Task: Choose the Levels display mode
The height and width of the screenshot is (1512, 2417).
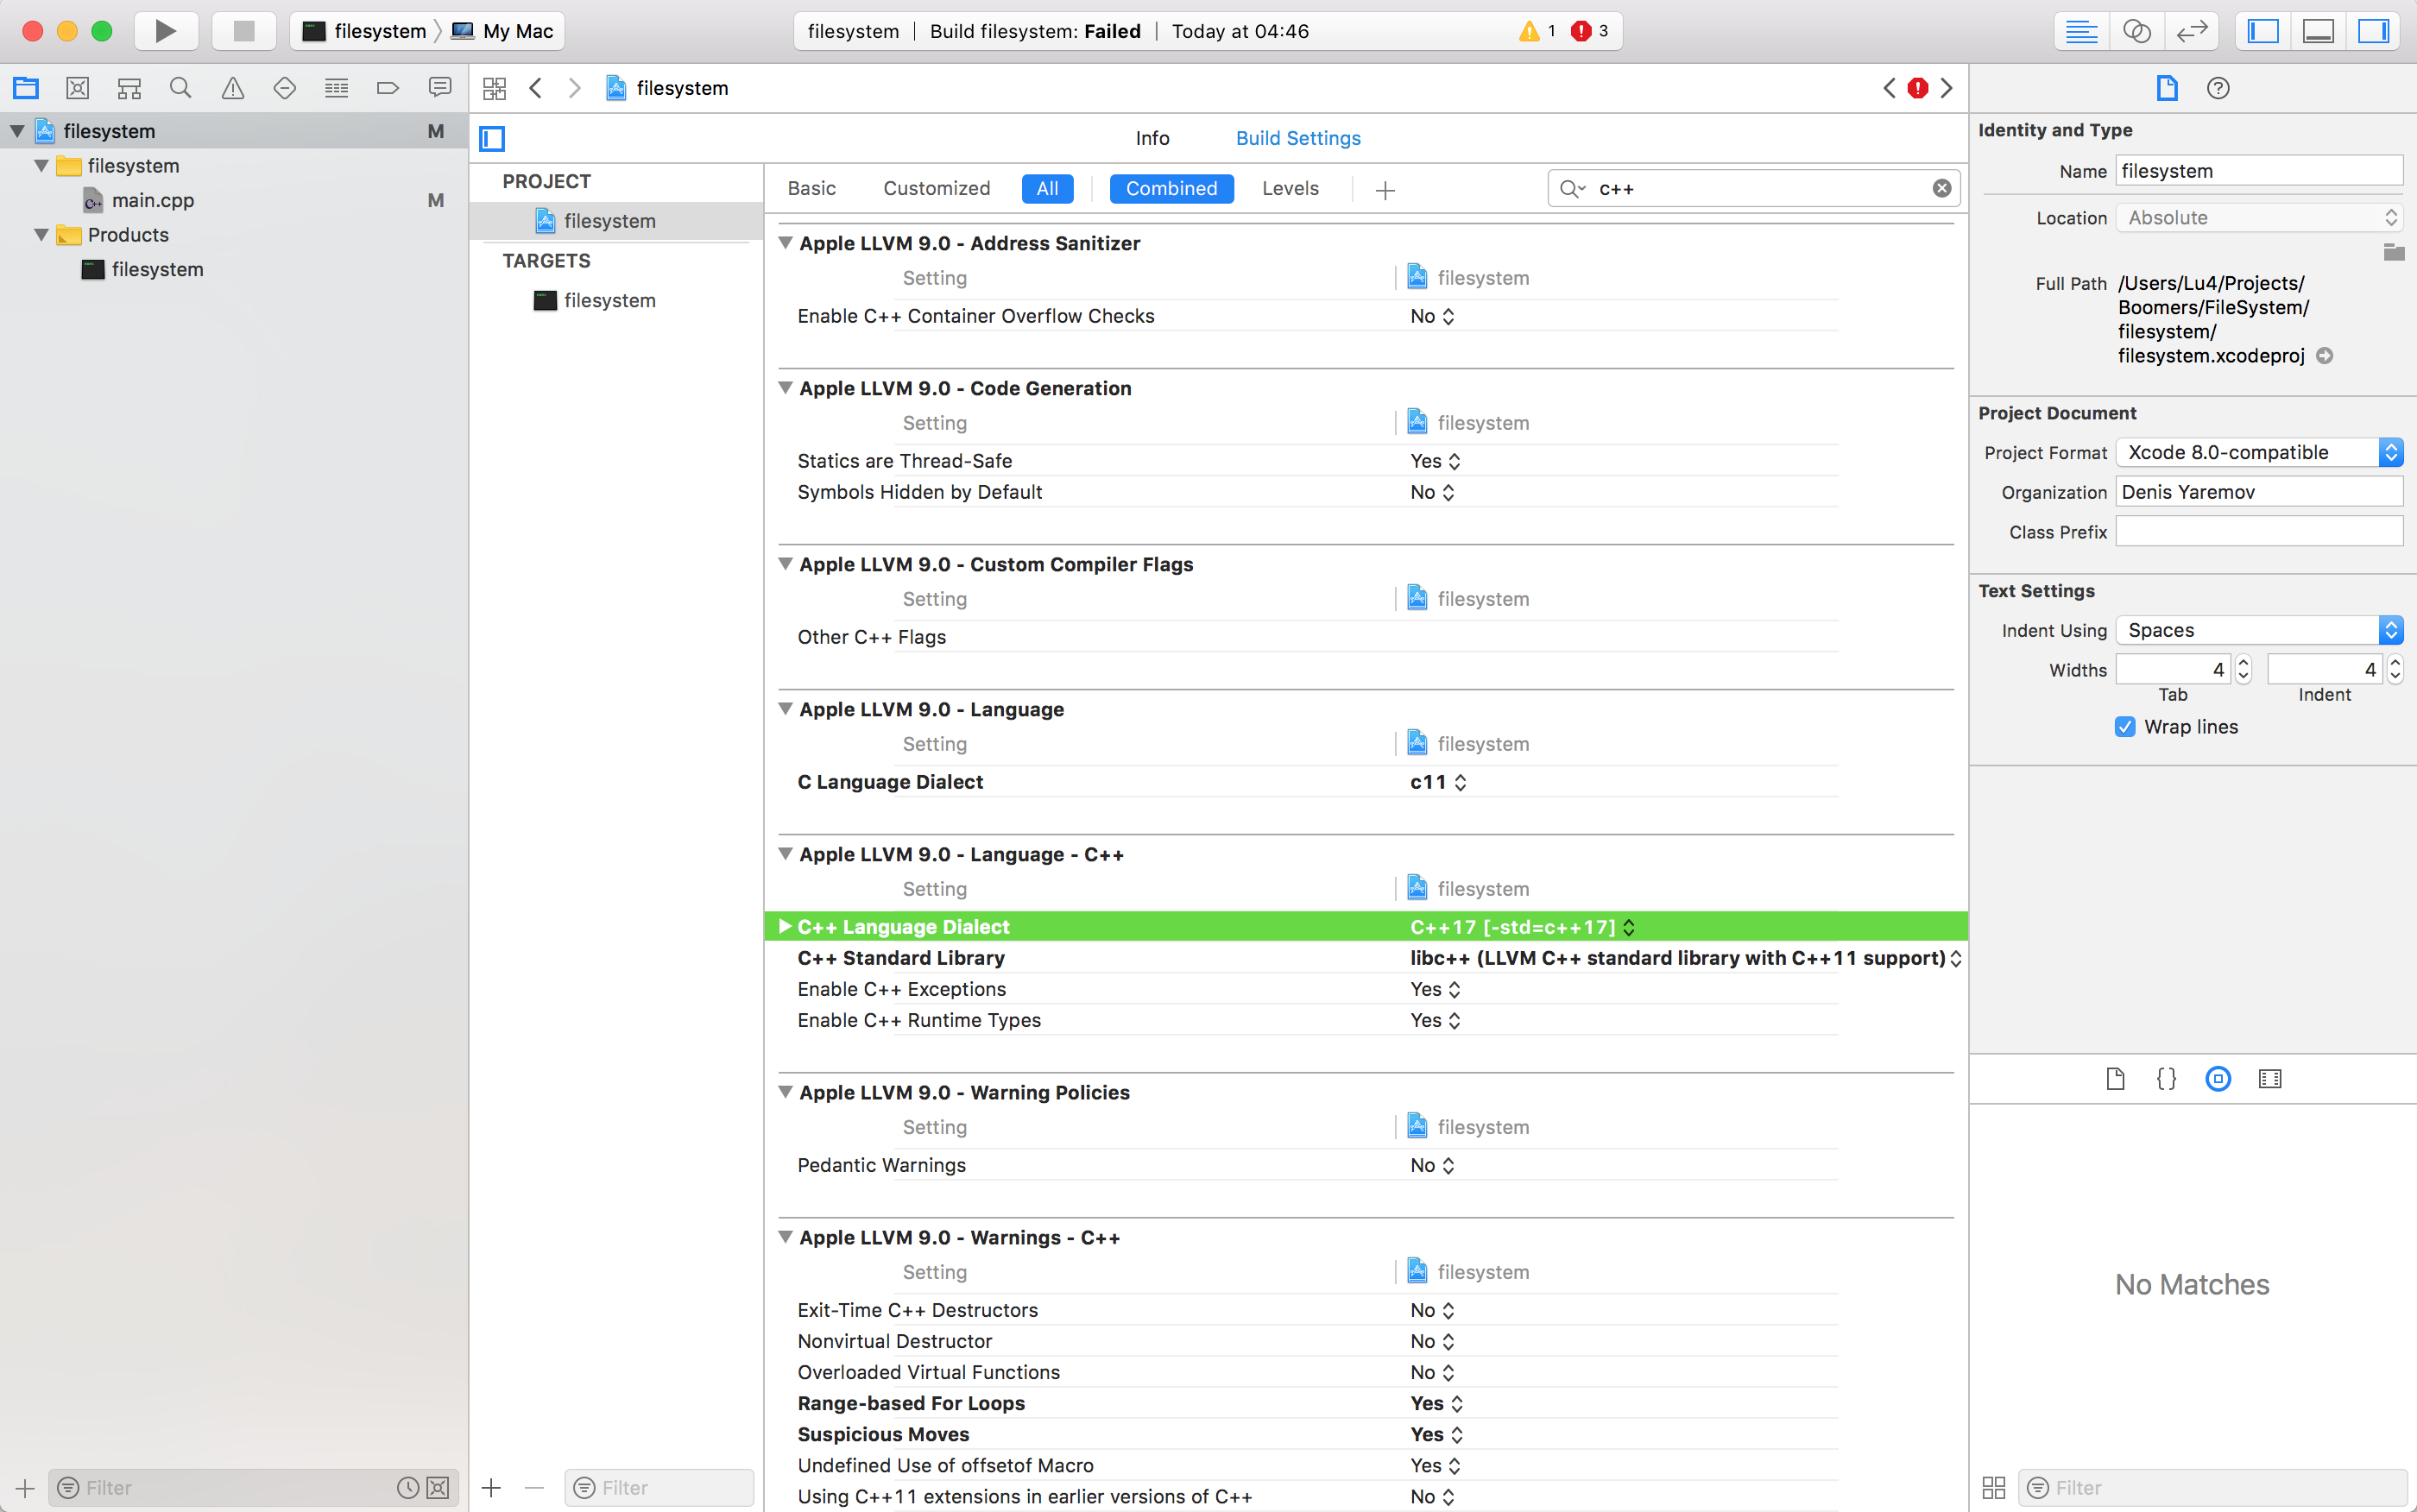Action: (1290, 188)
